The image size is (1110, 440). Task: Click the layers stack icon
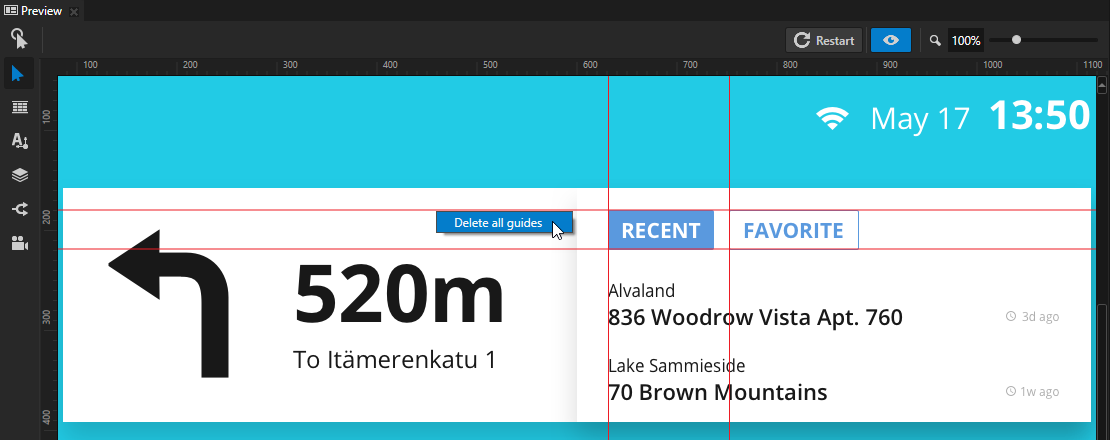tap(19, 175)
